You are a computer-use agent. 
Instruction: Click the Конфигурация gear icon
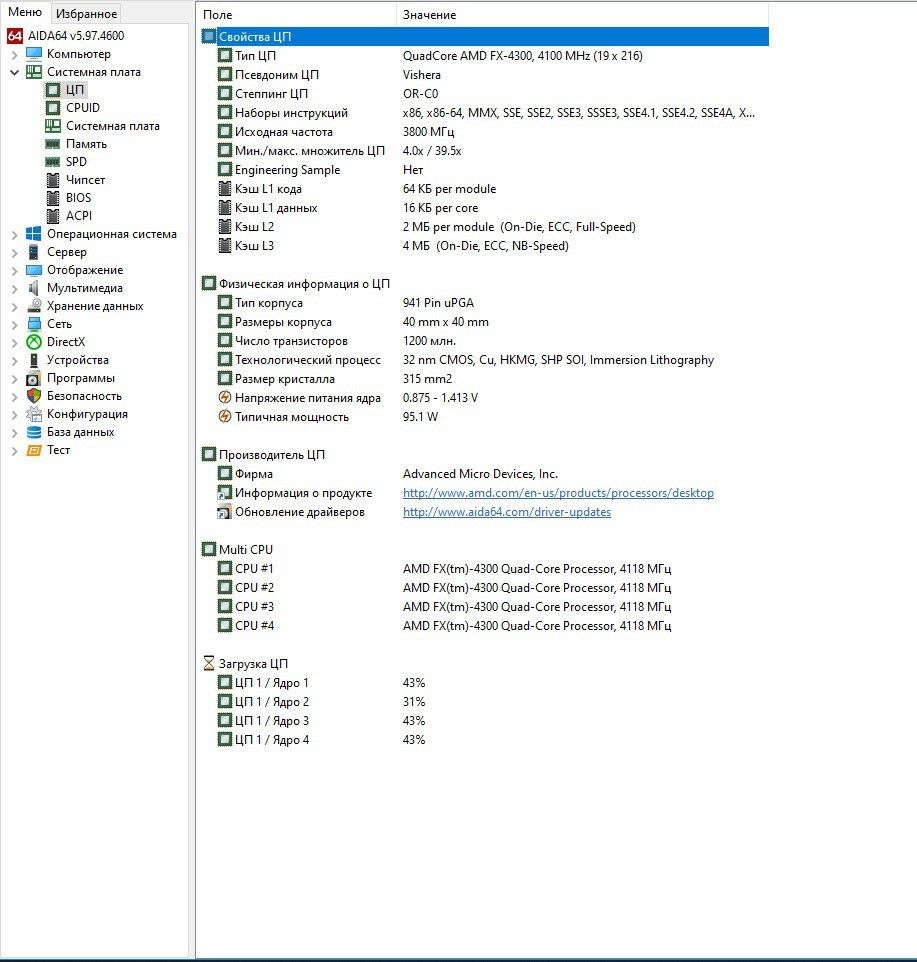click(x=34, y=414)
